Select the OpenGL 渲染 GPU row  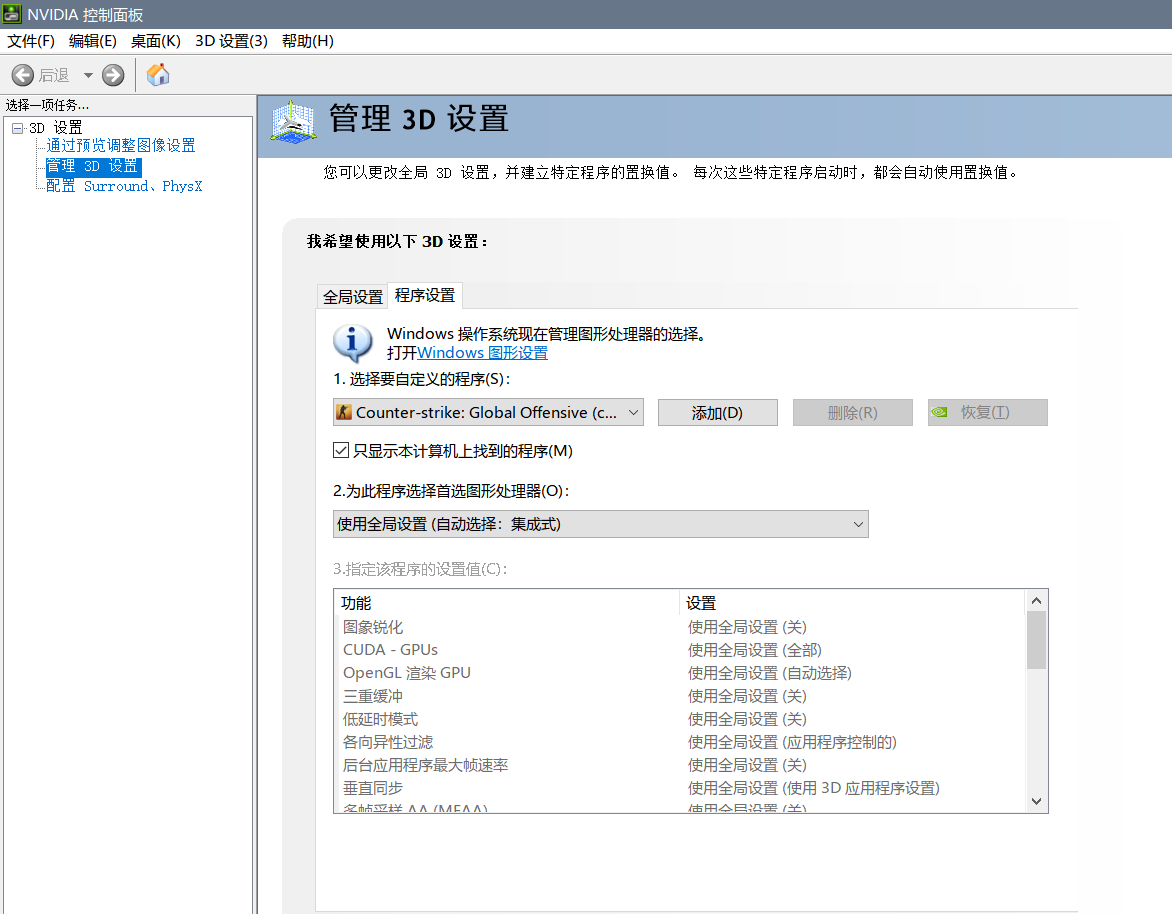679,673
